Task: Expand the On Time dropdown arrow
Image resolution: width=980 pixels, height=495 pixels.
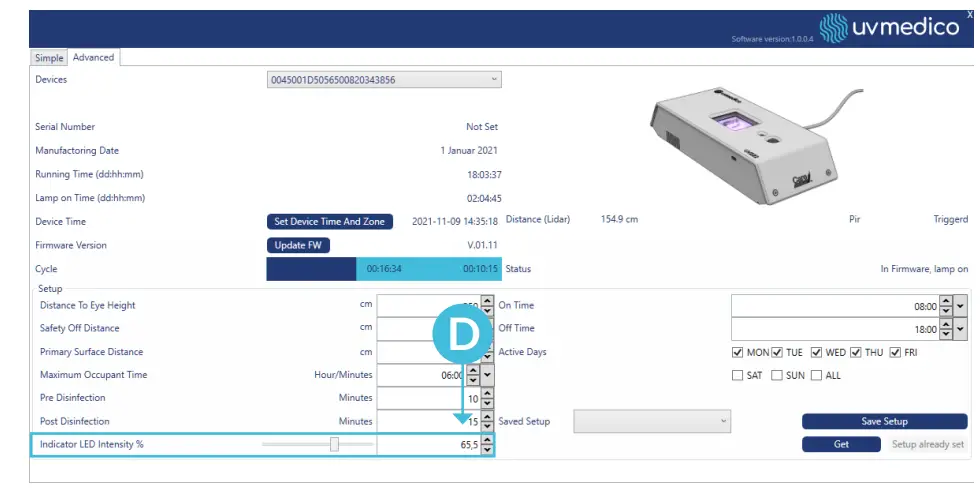Action: (x=960, y=306)
